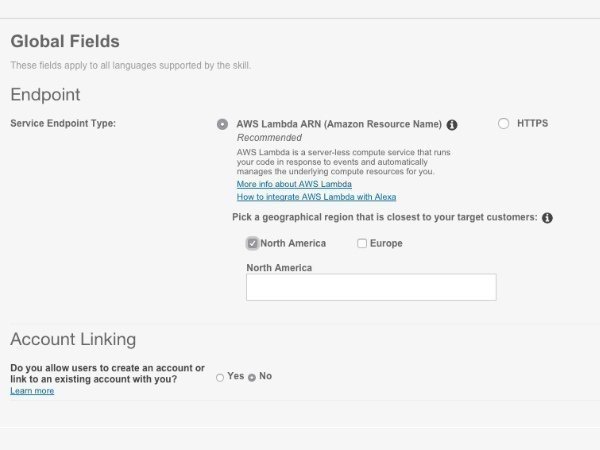The width and height of the screenshot is (600, 450).
Task: Select the HTTPS endpoint radio button
Action: [503, 124]
